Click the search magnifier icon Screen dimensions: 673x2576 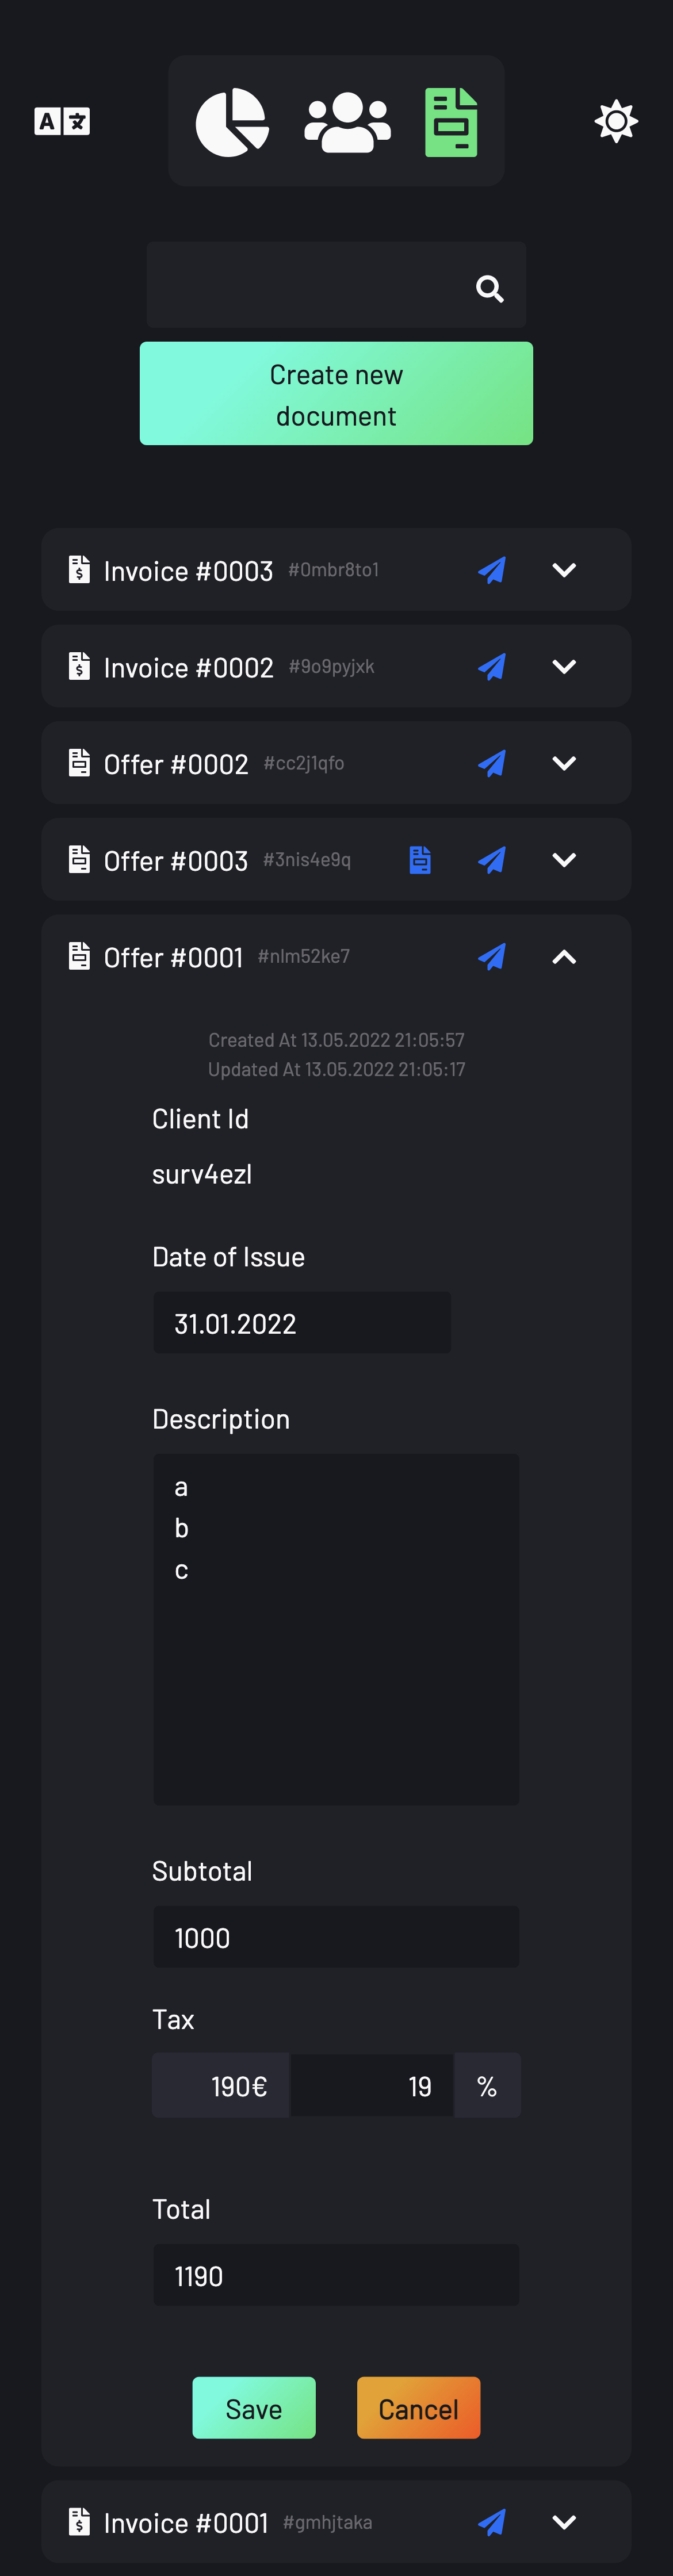point(489,288)
